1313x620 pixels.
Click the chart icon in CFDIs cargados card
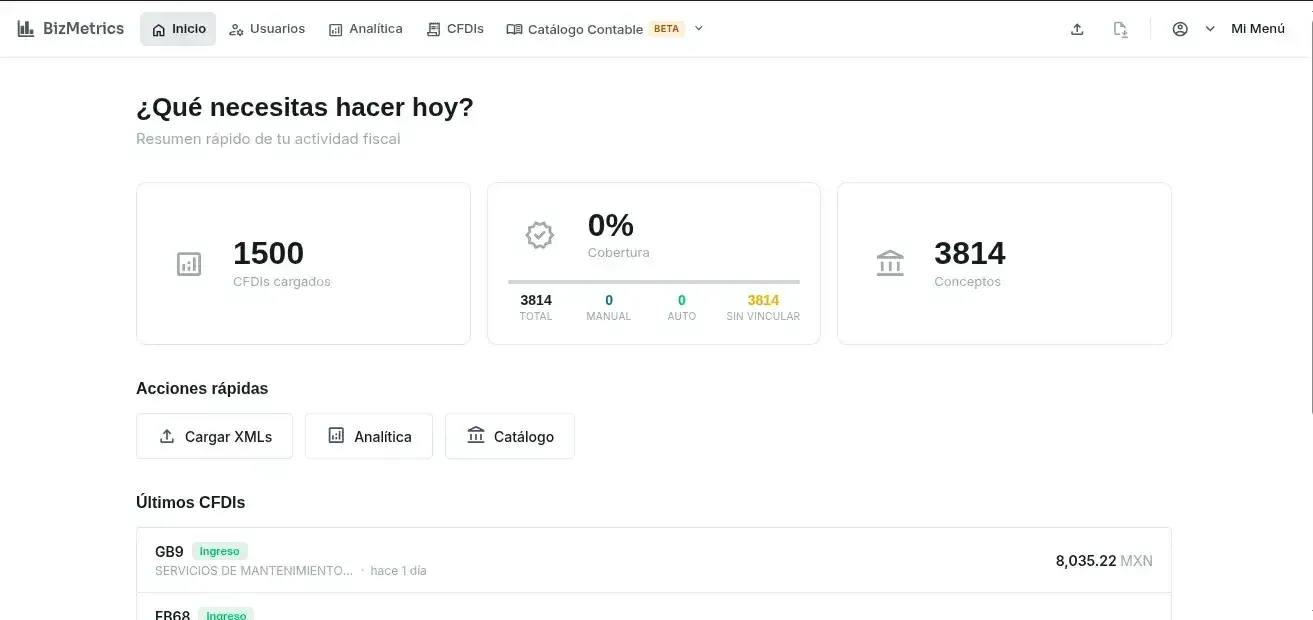click(189, 264)
